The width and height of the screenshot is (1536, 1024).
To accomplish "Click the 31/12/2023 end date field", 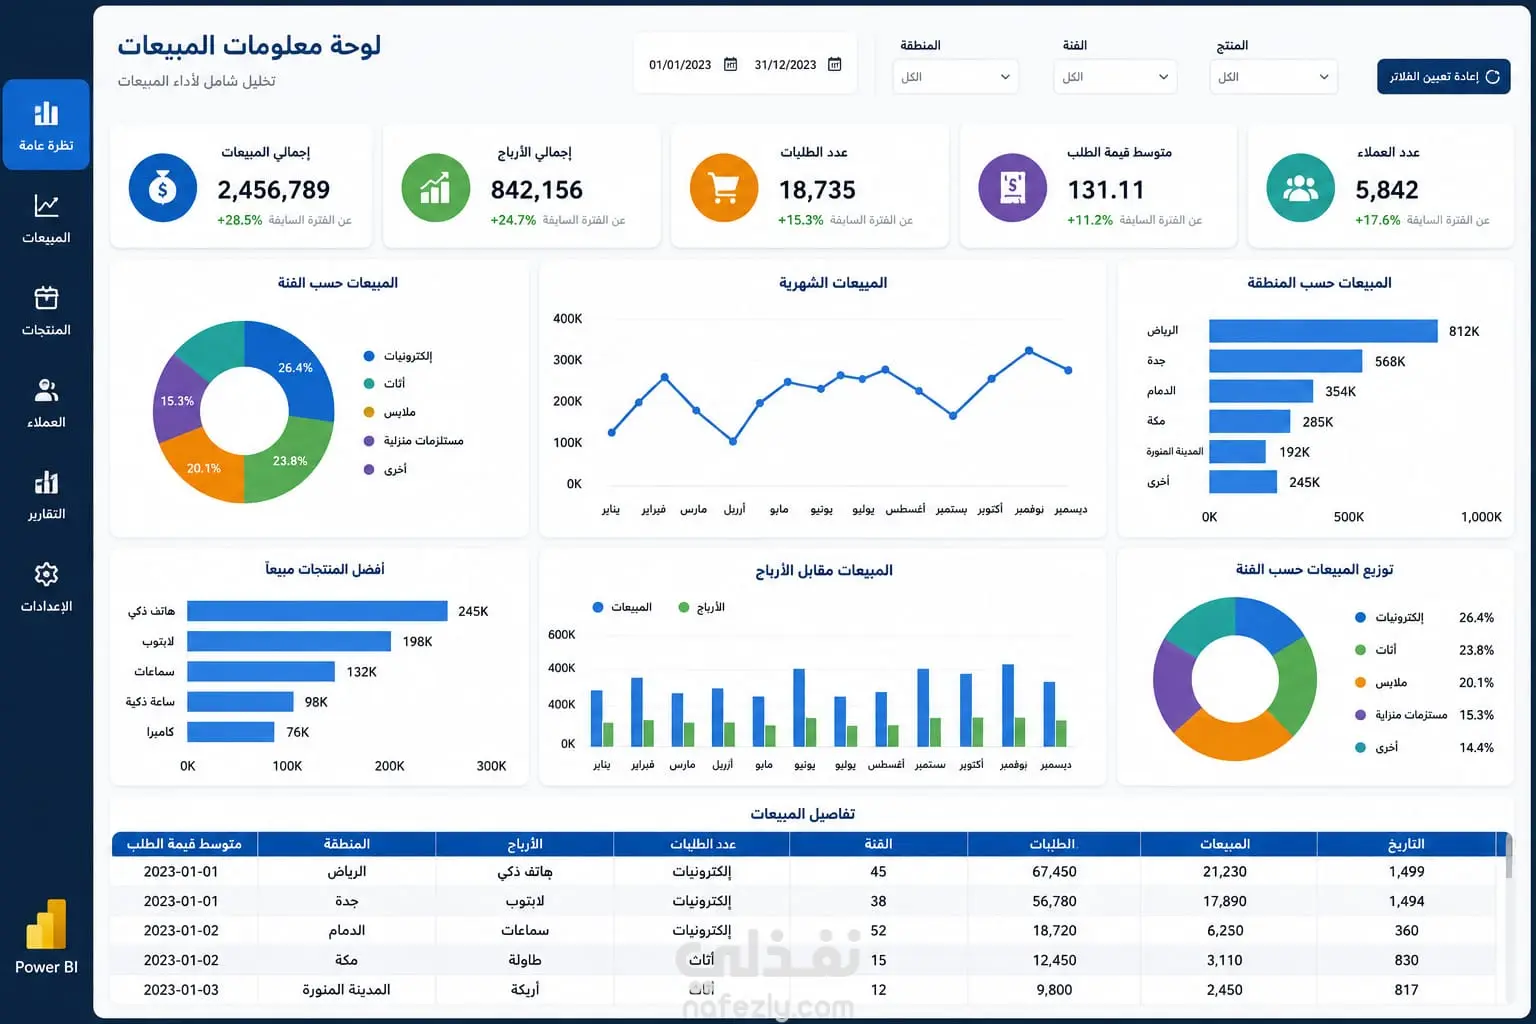I will point(785,65).
